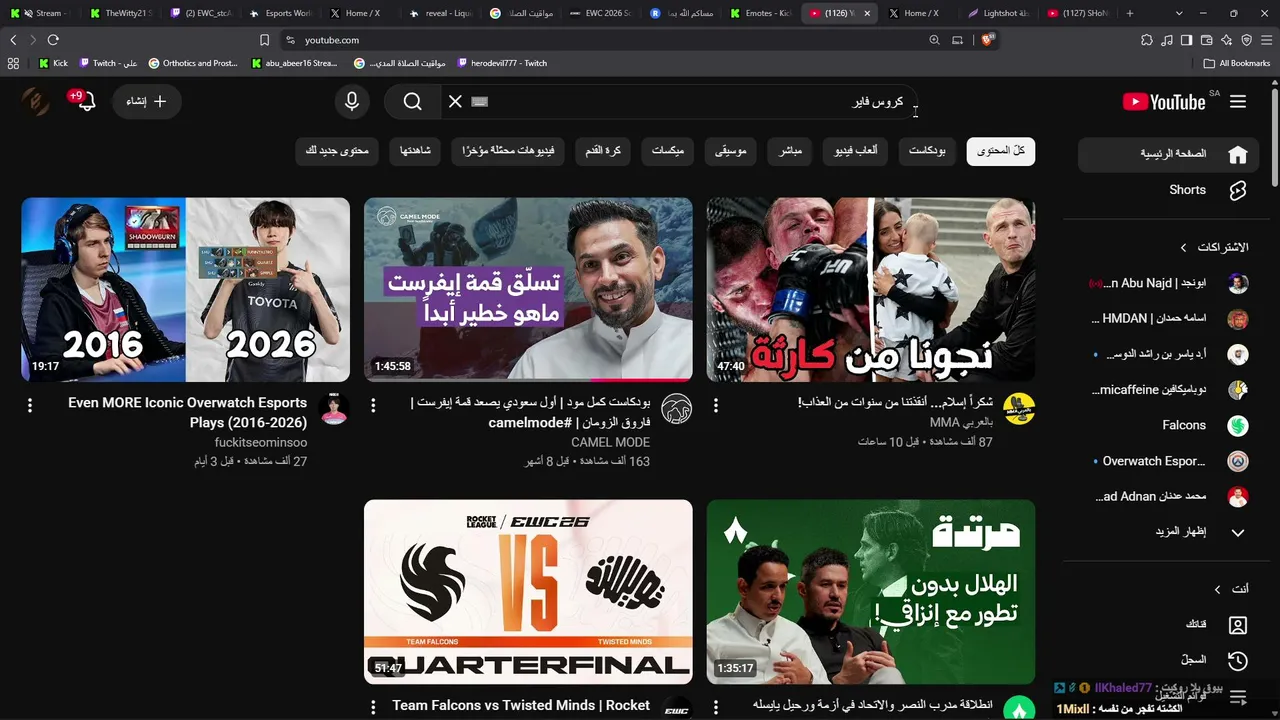This screenshot has height=720, width=1280.
Task: Open the بالعربي MMA channel avatar
Action: (1019, 409)
